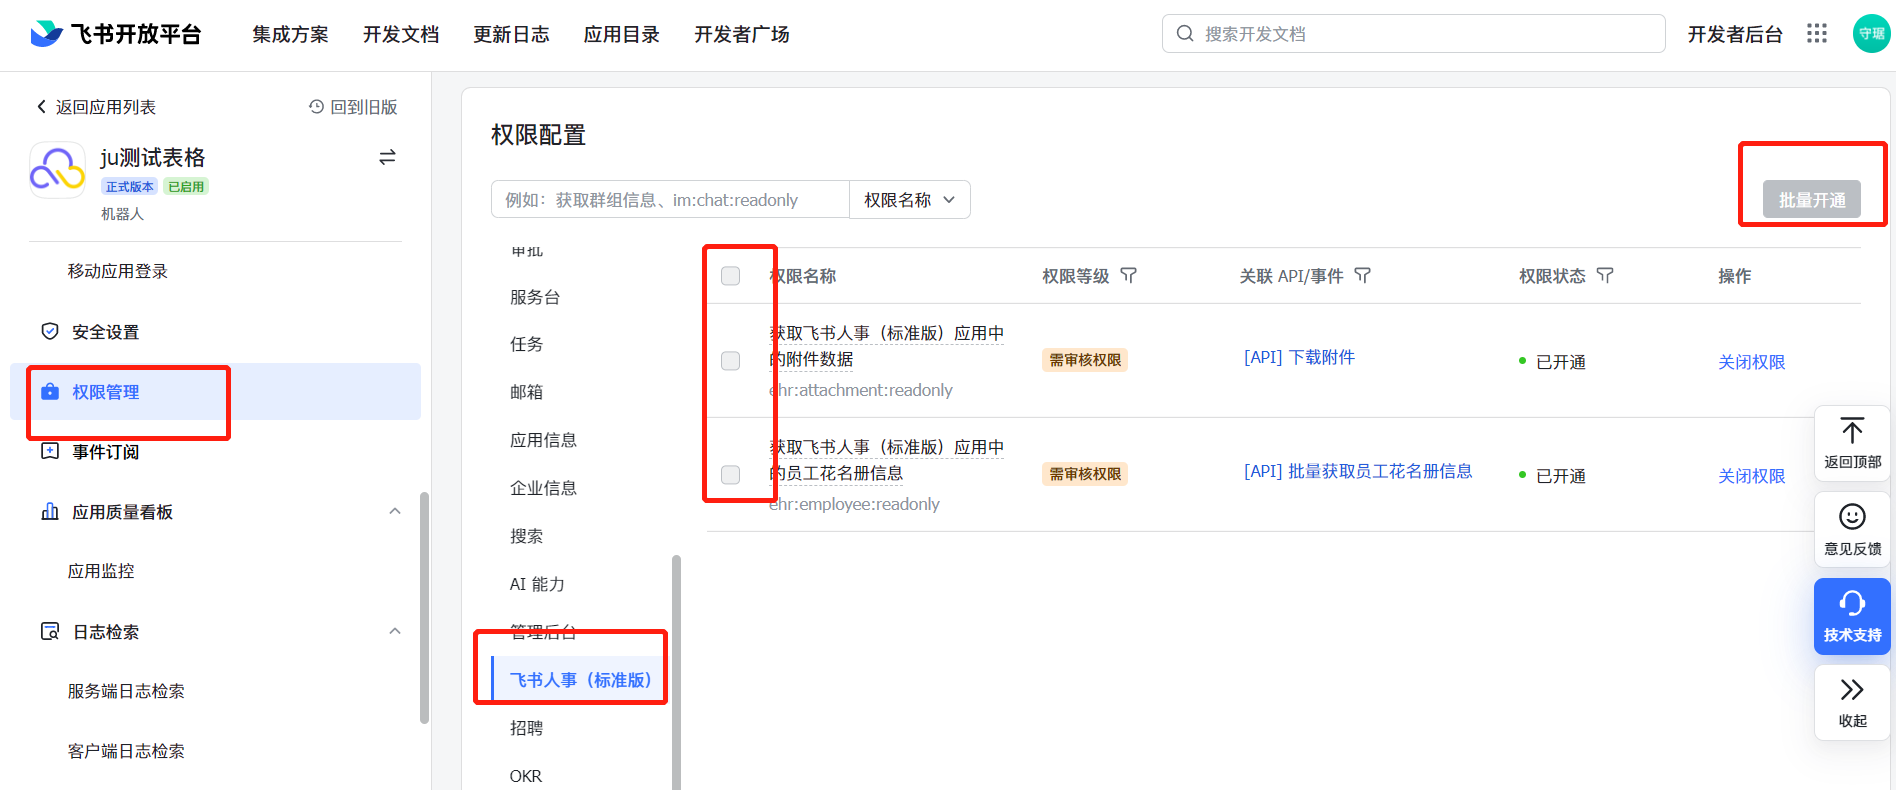Open 开发者广场 in top navigation

pyautogui.click(x=742, y=35)
